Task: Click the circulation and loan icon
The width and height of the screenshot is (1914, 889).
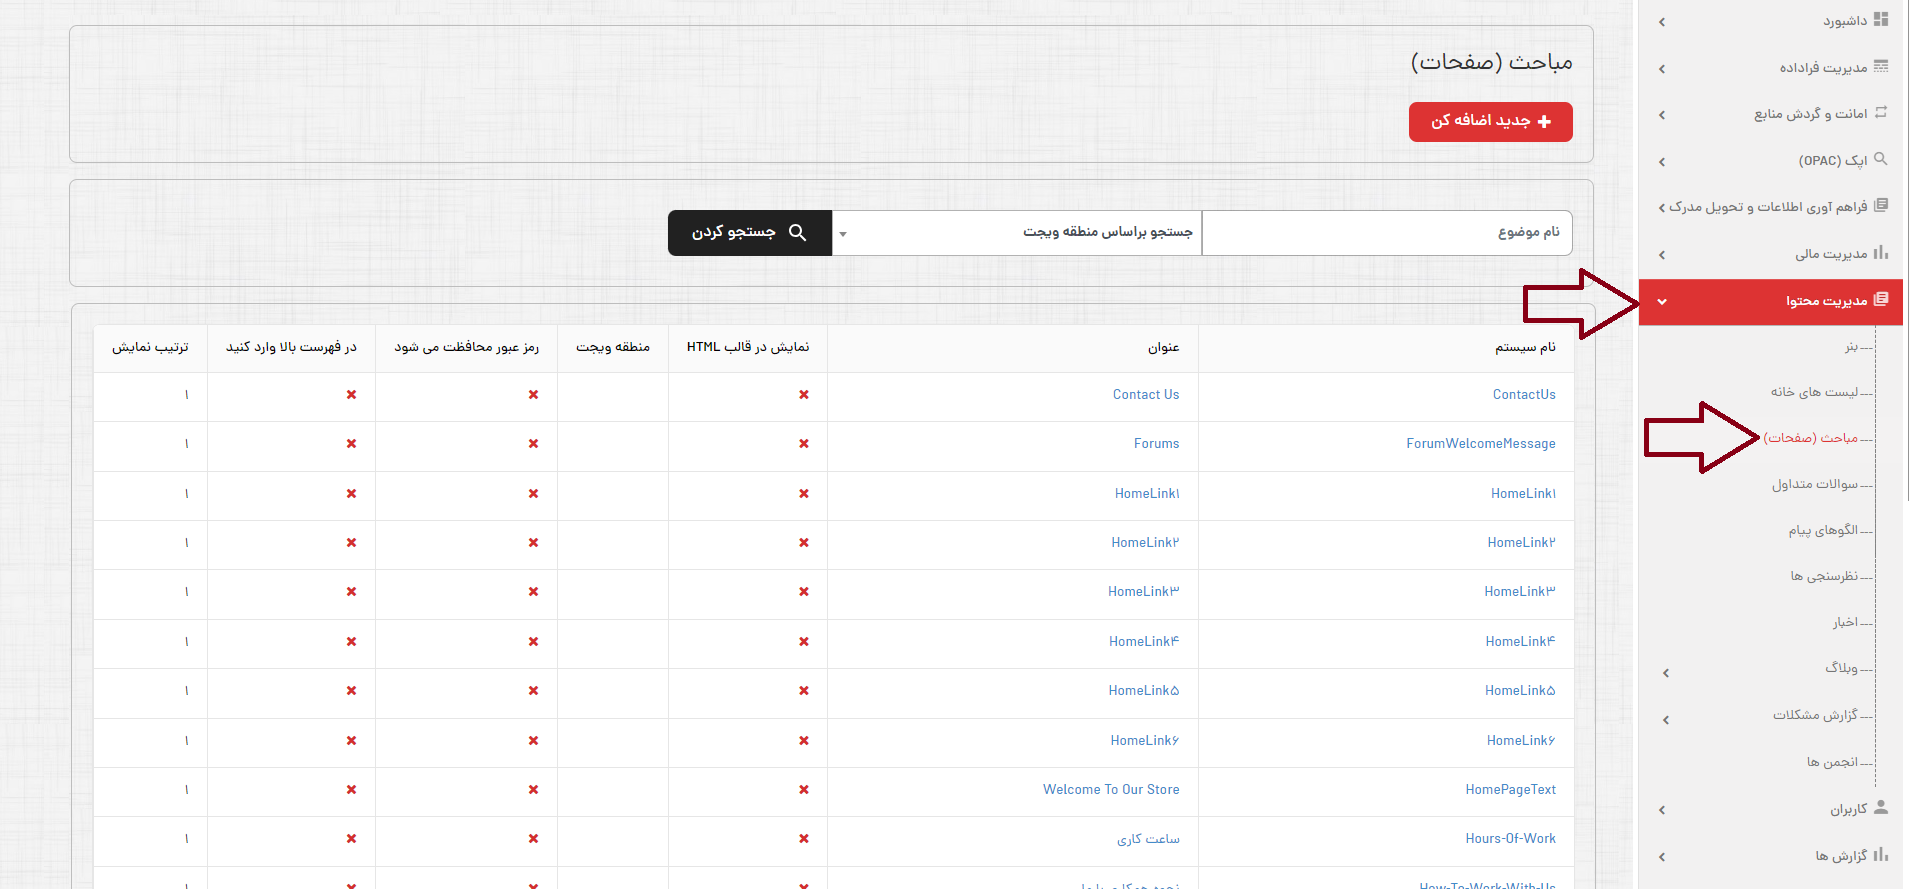Action: point(1881,113)
